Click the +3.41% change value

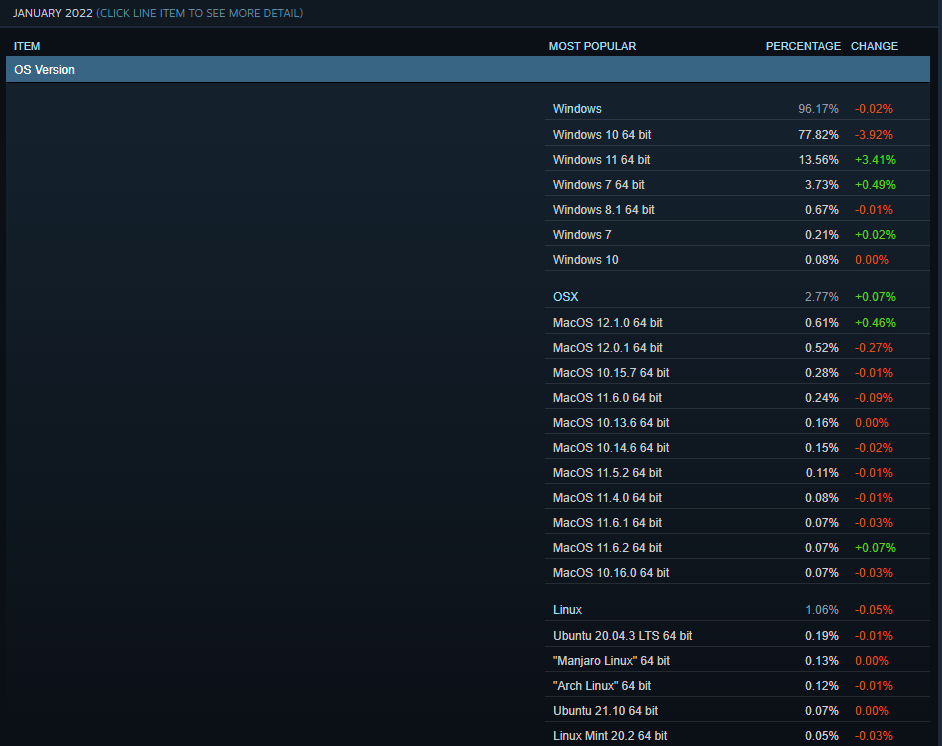[875, 160]
